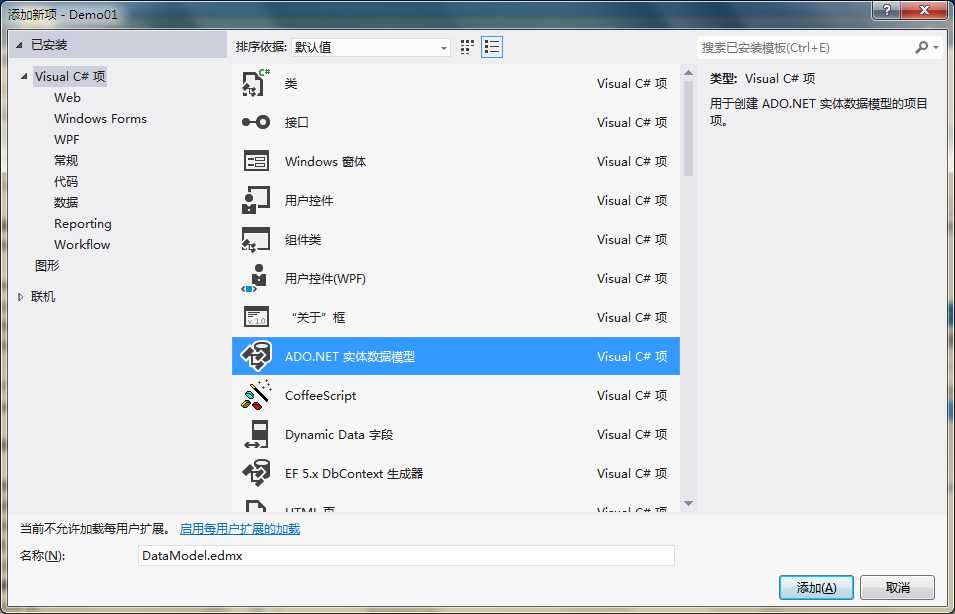Select the 组件类 component class icon
955x614 pixels.
pos(256,239)
